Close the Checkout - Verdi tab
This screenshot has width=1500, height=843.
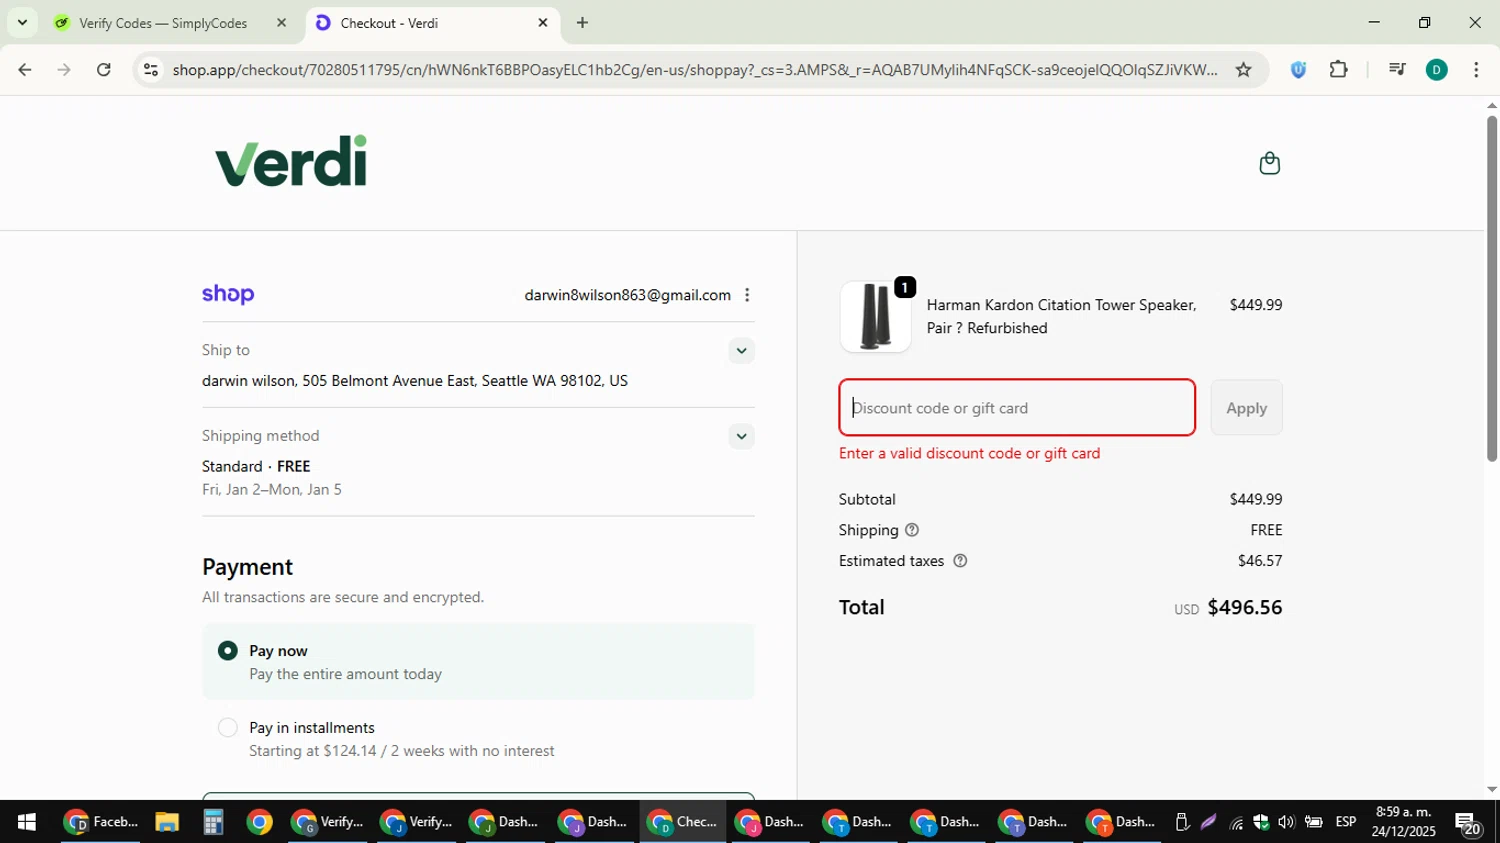tap(543, 22)
